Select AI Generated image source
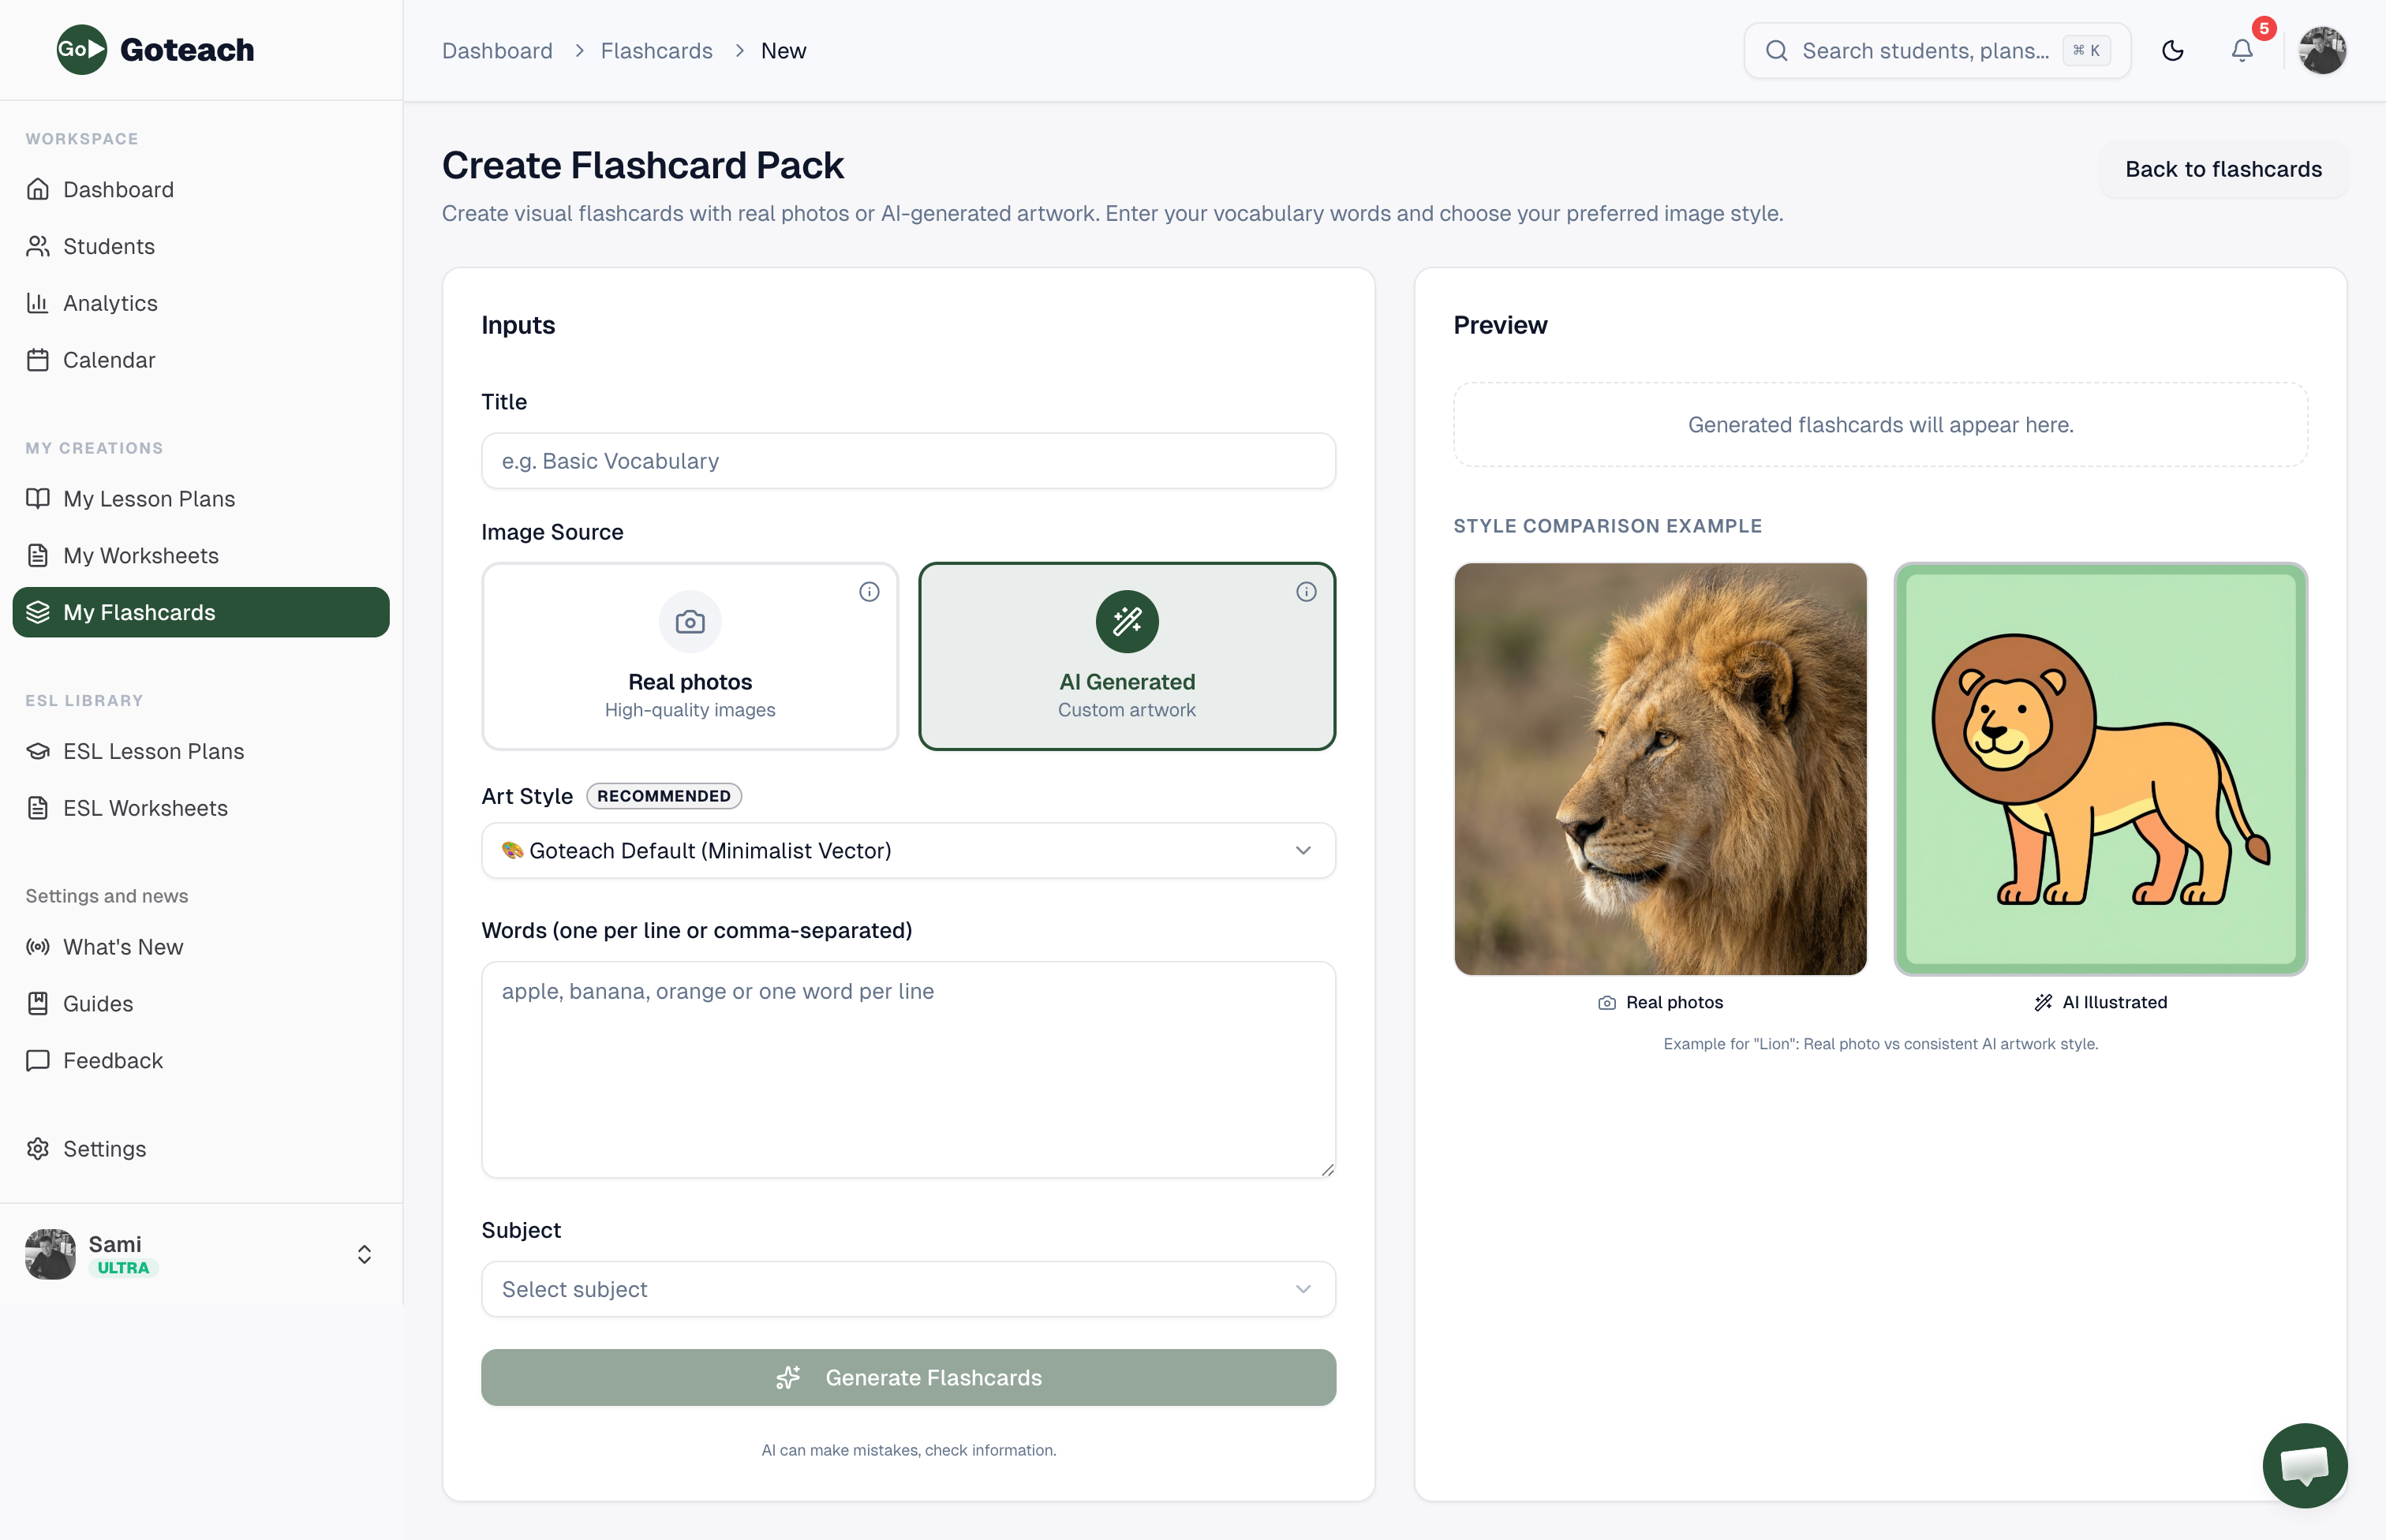This screenshot has width=2386, height=1540. tap(1127, 657)
